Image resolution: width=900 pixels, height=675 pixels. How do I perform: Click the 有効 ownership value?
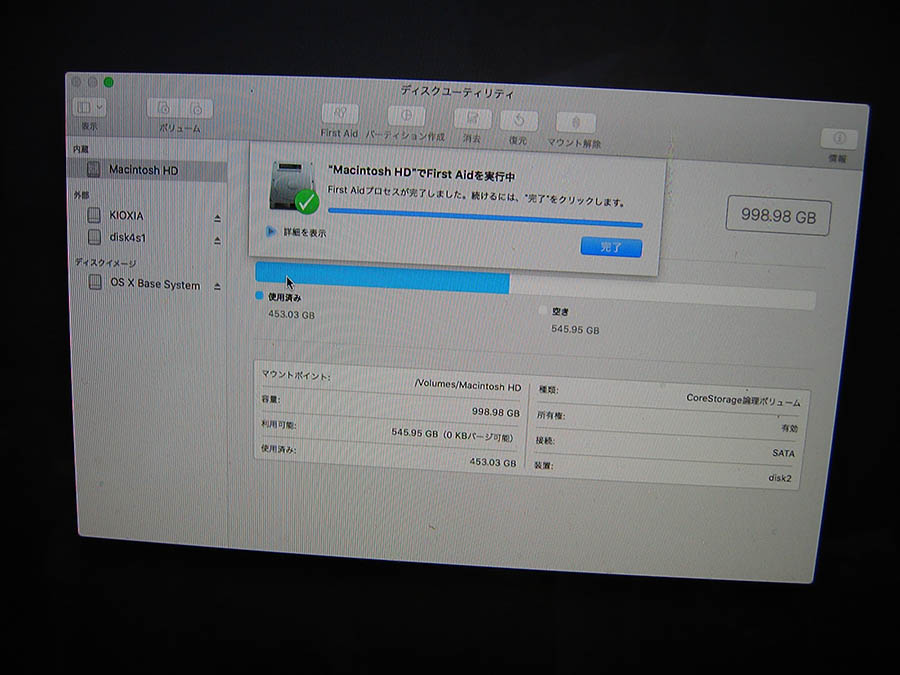click(790, 428)
